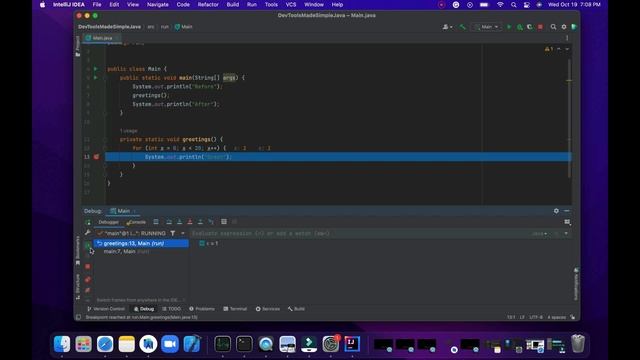Open Run menu in menu bar

[x=252, y=4]
